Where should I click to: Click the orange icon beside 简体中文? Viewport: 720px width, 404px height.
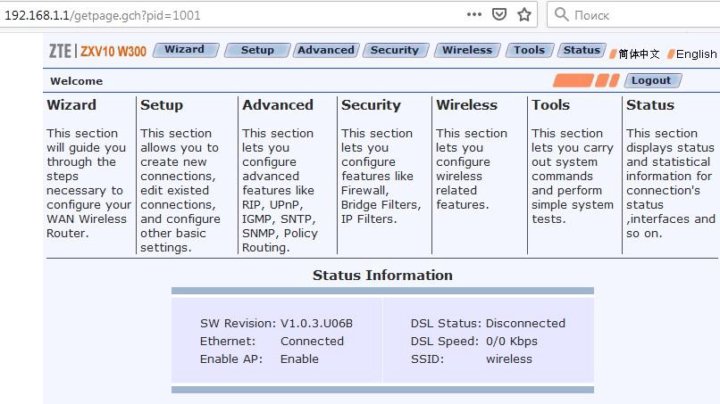point(613,54)
